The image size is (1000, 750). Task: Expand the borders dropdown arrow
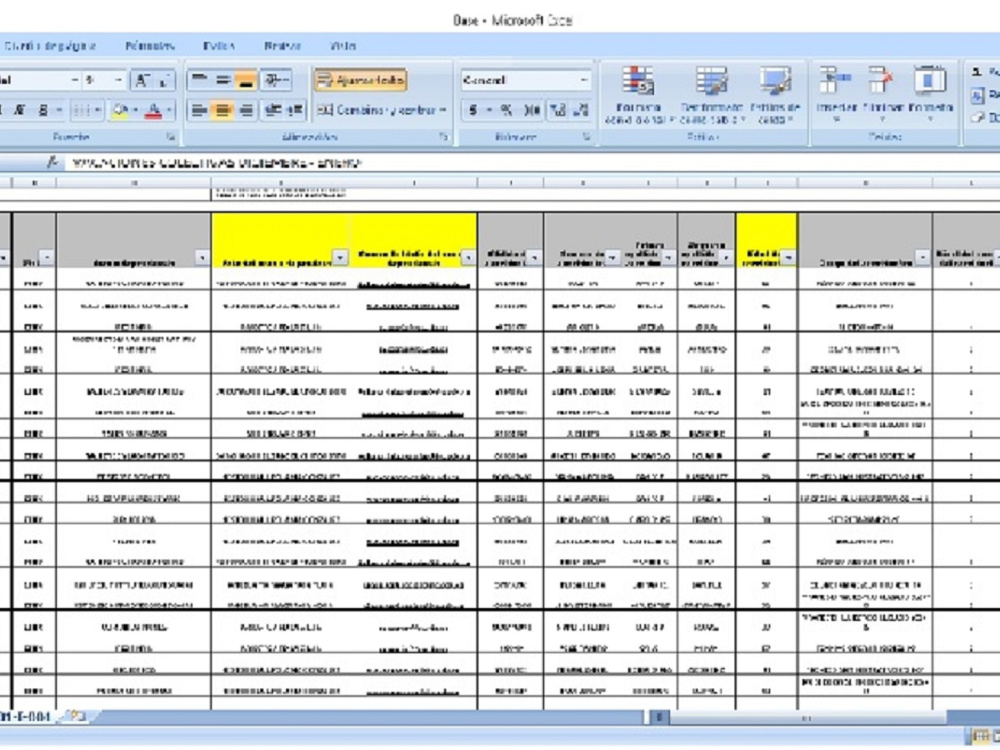pyautogui.click(x=97, y=110)
